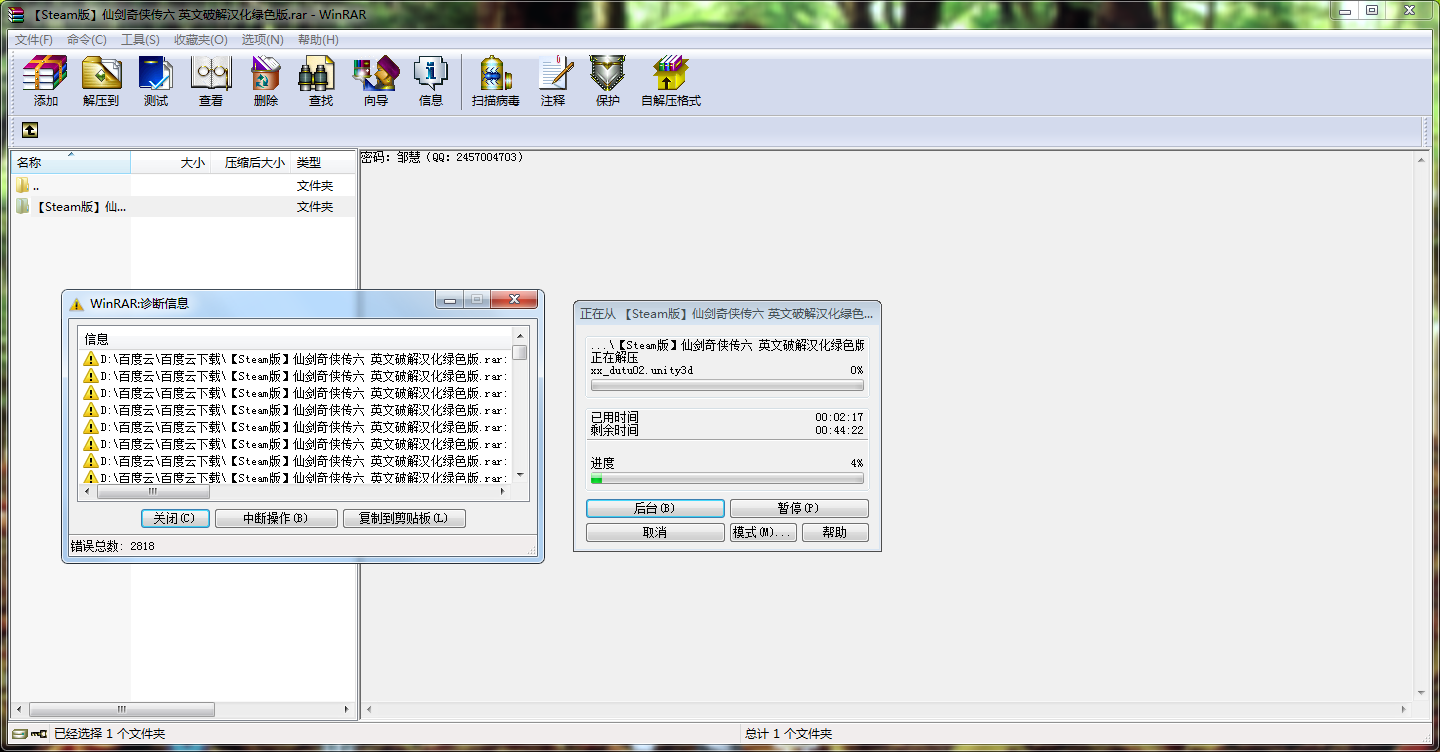Click diagnostic list scroll-down arrow
Viewport: 1440px width, 752px height.
click(520, 475)
